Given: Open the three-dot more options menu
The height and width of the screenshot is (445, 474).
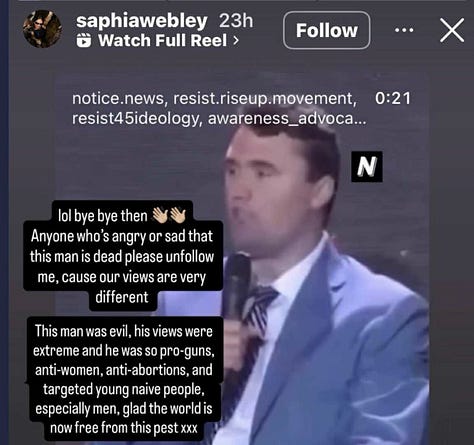Looking at the screenshot, I should 404,30.
